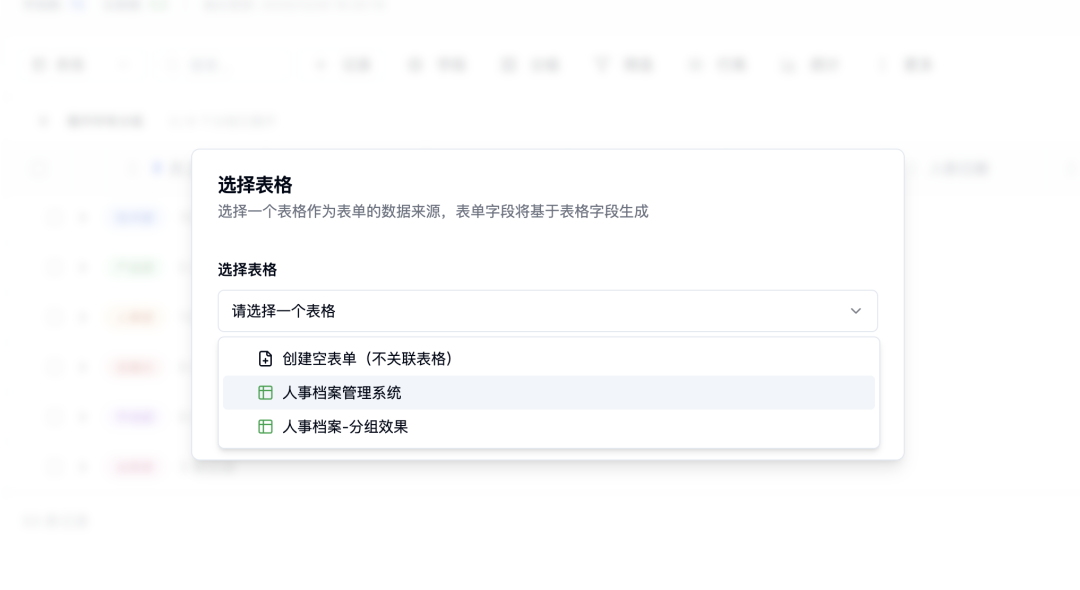Click the plus icon in the toolbar
Screen dimensions: 1080x590
pyautogui.click(x=320, y=64)
